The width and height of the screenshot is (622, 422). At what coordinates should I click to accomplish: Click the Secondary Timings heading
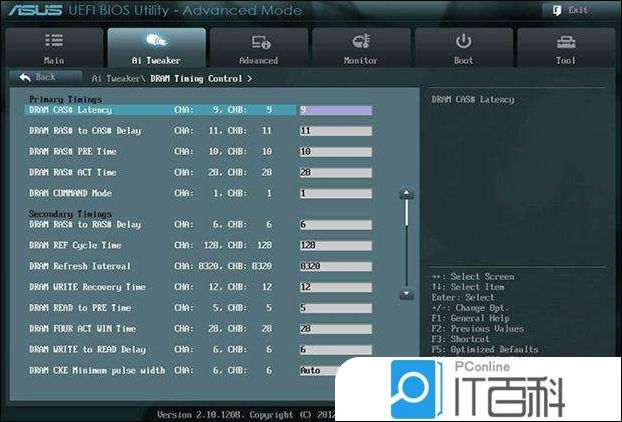(70, 214)
